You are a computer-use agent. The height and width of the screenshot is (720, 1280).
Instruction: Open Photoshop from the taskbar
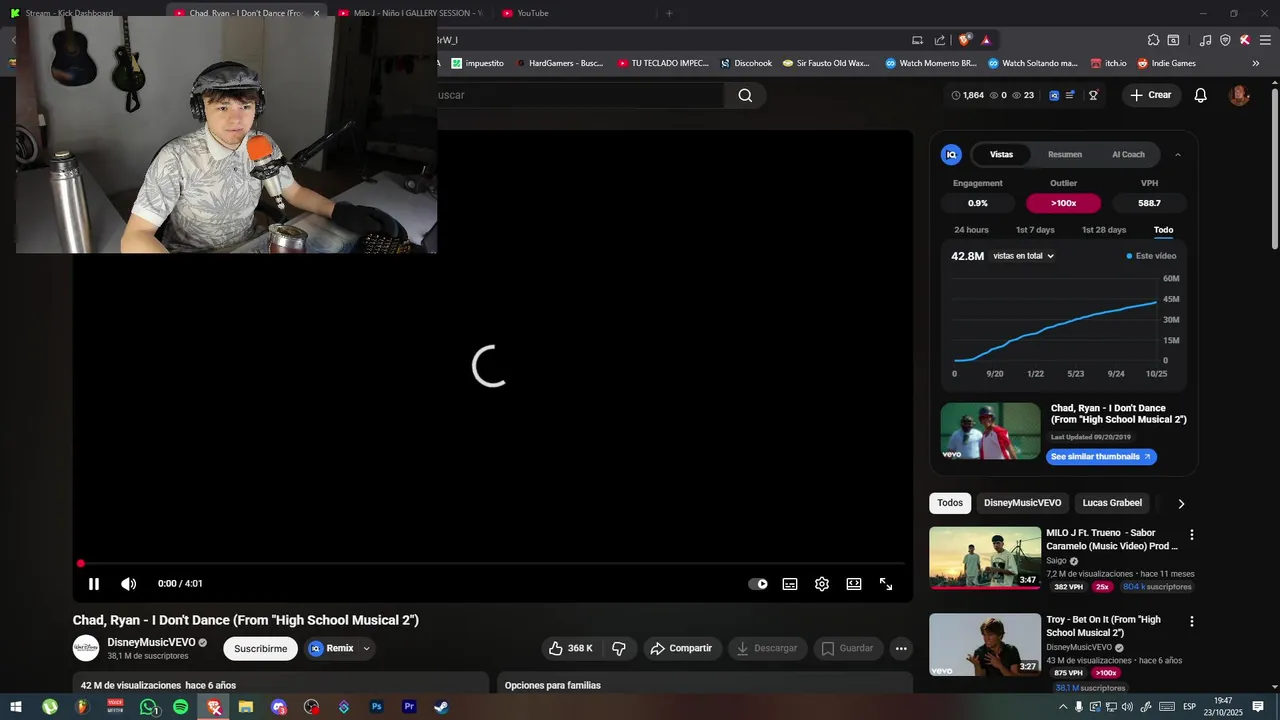coord(377,707)
